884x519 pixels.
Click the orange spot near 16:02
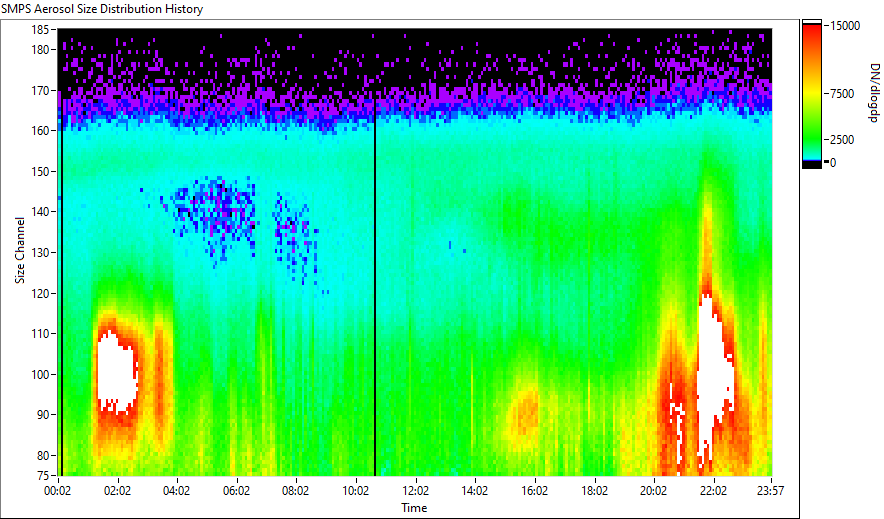pyautogui.click(x=527, y=413)
